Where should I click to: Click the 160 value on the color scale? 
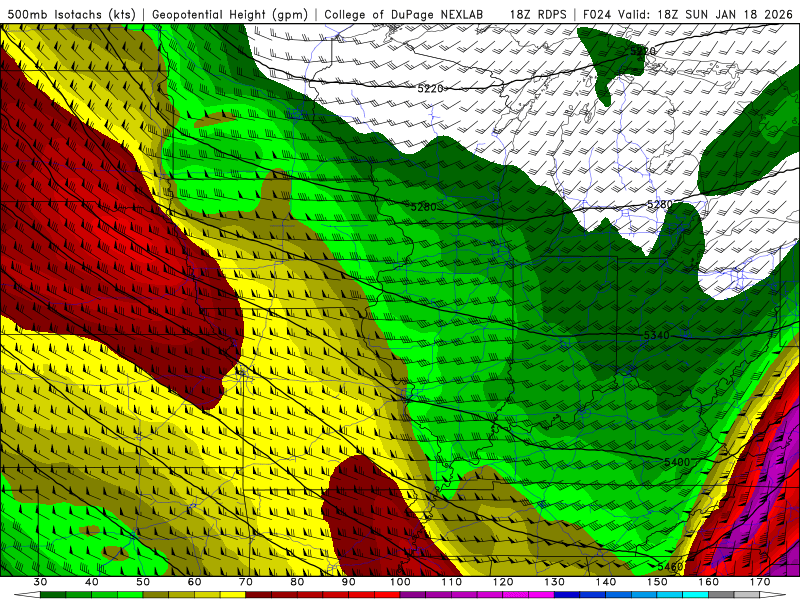709,582
